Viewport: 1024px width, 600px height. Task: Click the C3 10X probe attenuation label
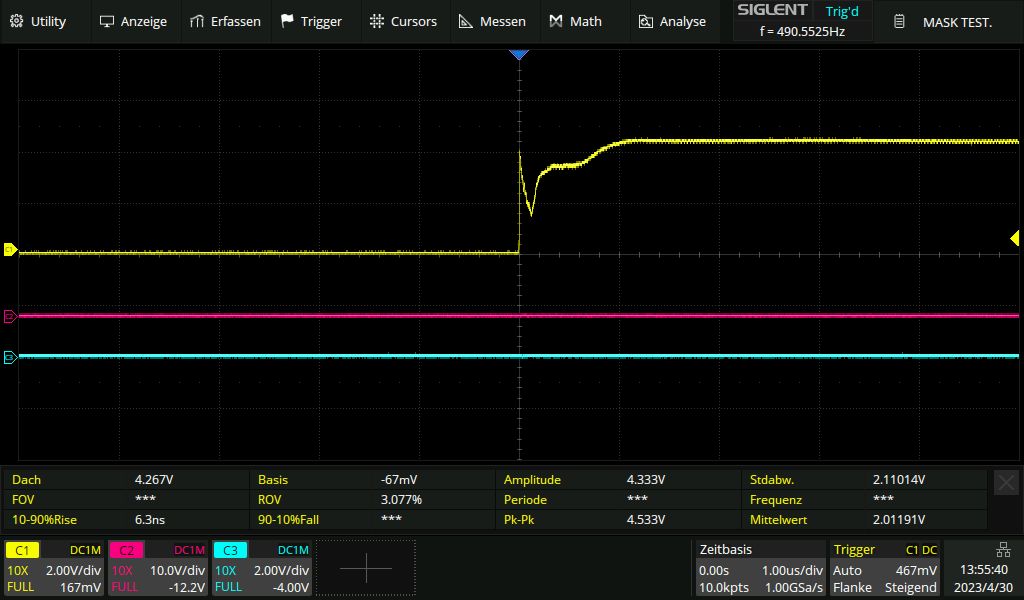[x=226, y=570]
